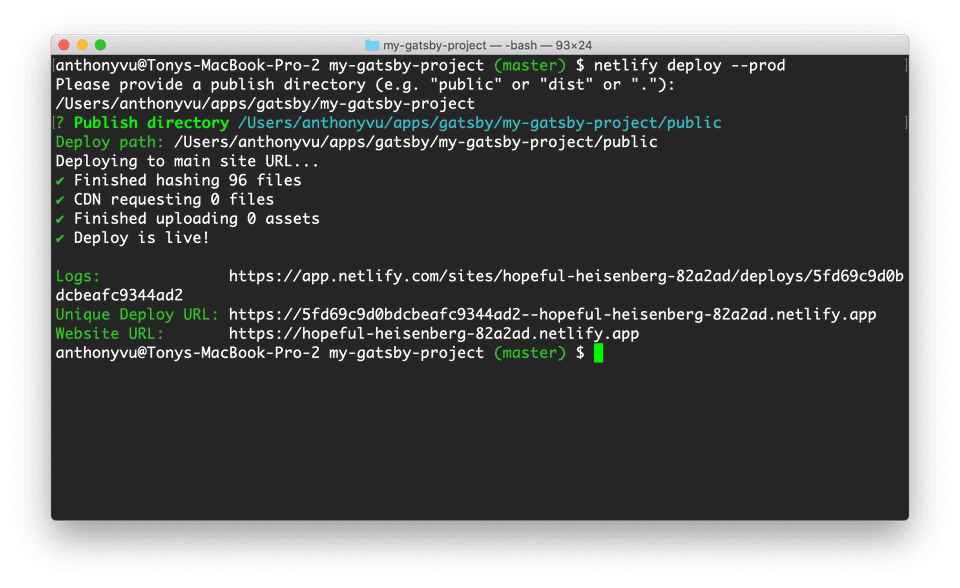
Task: Click the folder icon in title bar
Action: [x=372, y=45]
